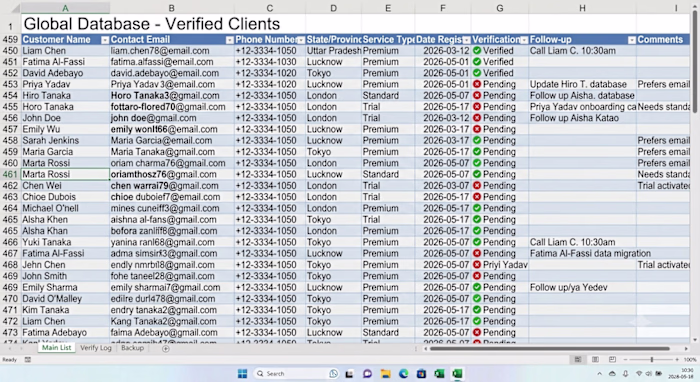
Task: Select row header 450
Action: pyautogui.click(x=10, y=51)
